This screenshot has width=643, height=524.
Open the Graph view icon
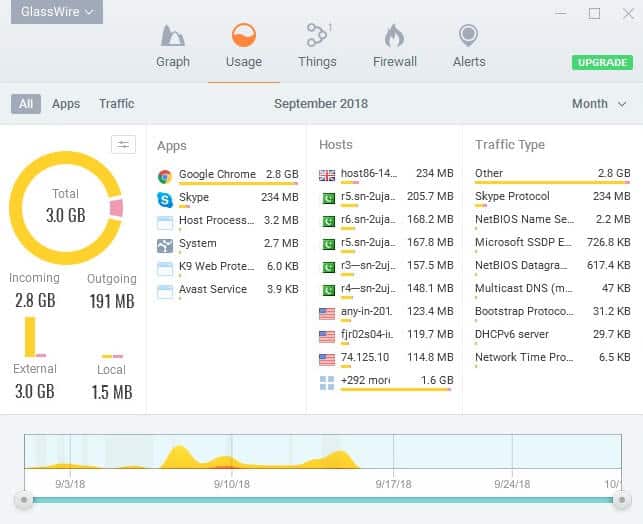pyautogui.click(x=173, y=36)
